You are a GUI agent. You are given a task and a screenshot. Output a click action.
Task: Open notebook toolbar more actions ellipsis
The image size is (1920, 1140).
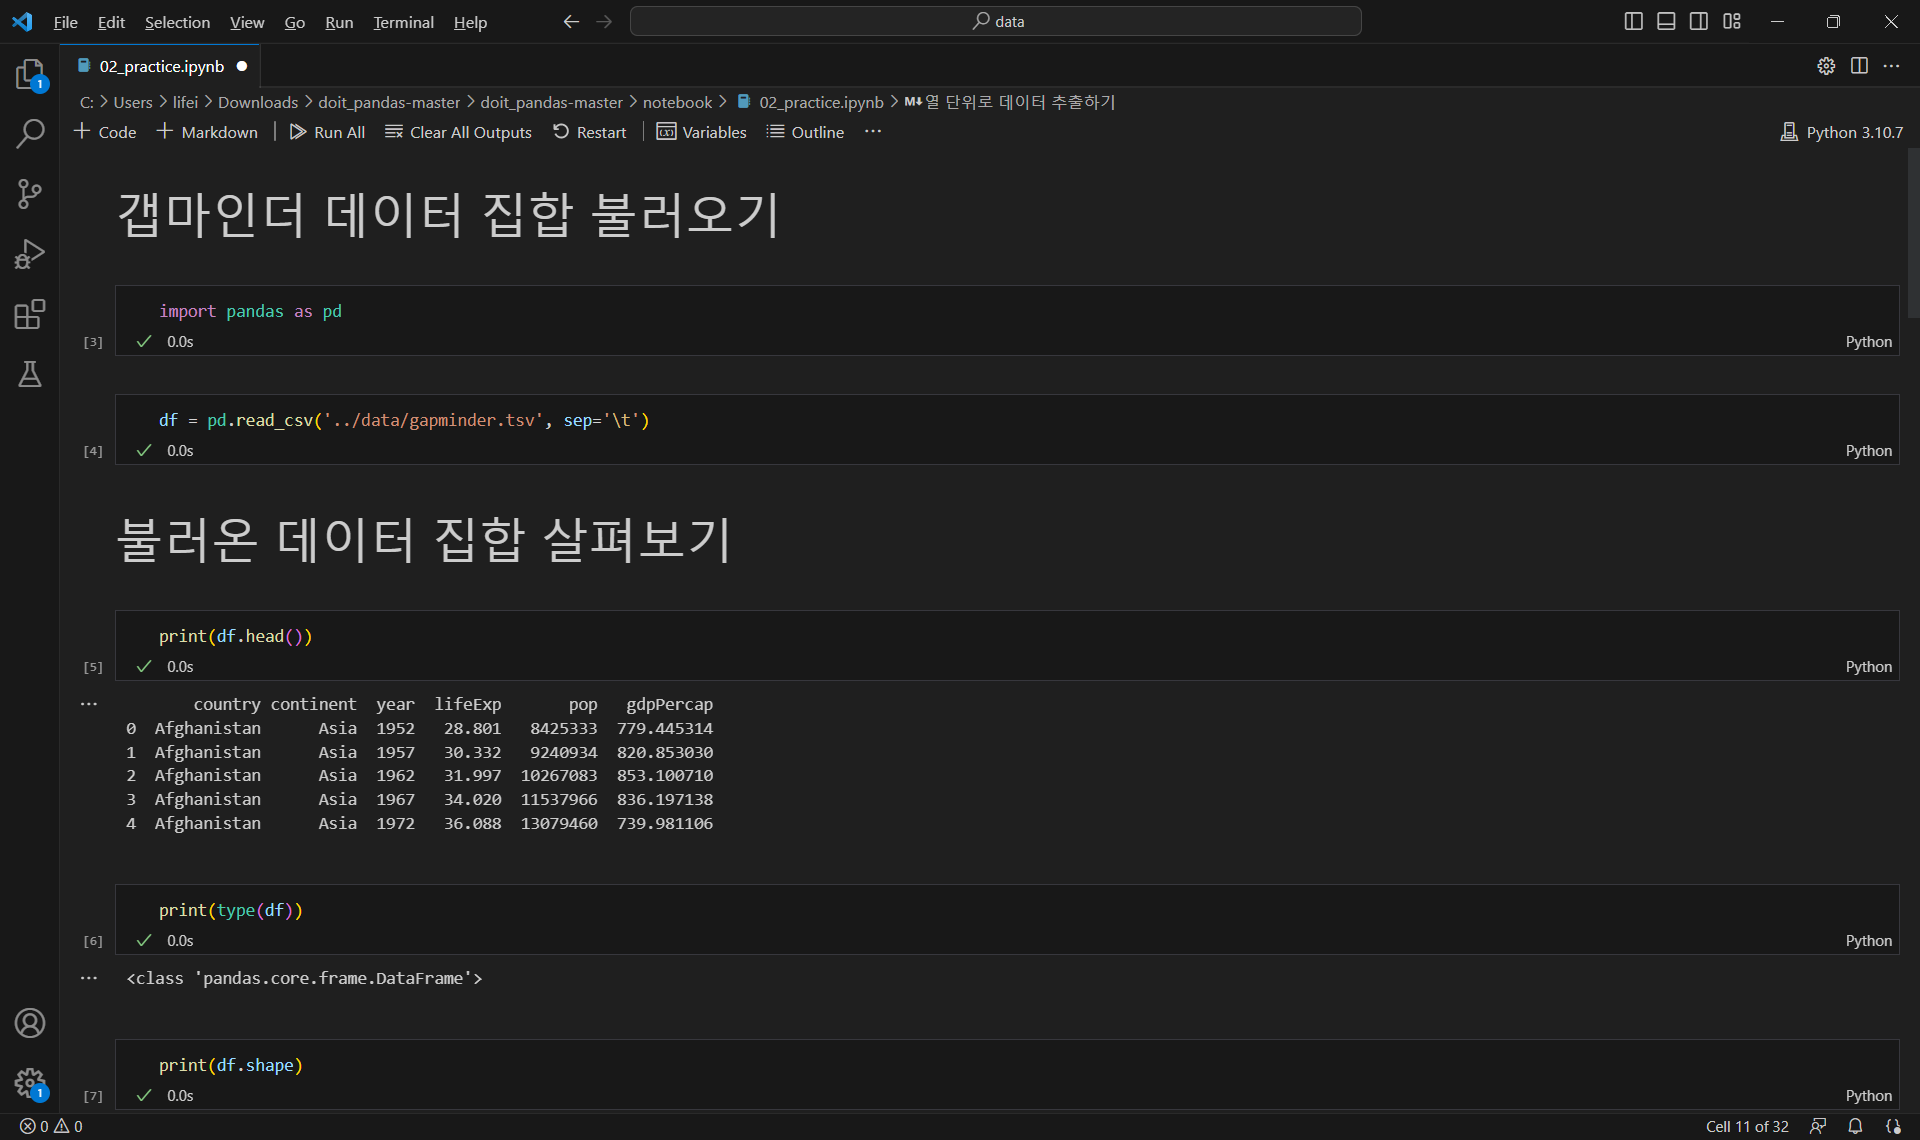tap(873, 132)
